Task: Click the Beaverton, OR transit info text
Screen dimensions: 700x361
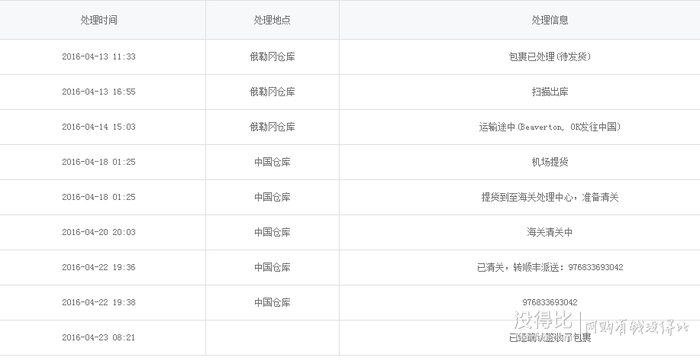Action: (550, 127)
